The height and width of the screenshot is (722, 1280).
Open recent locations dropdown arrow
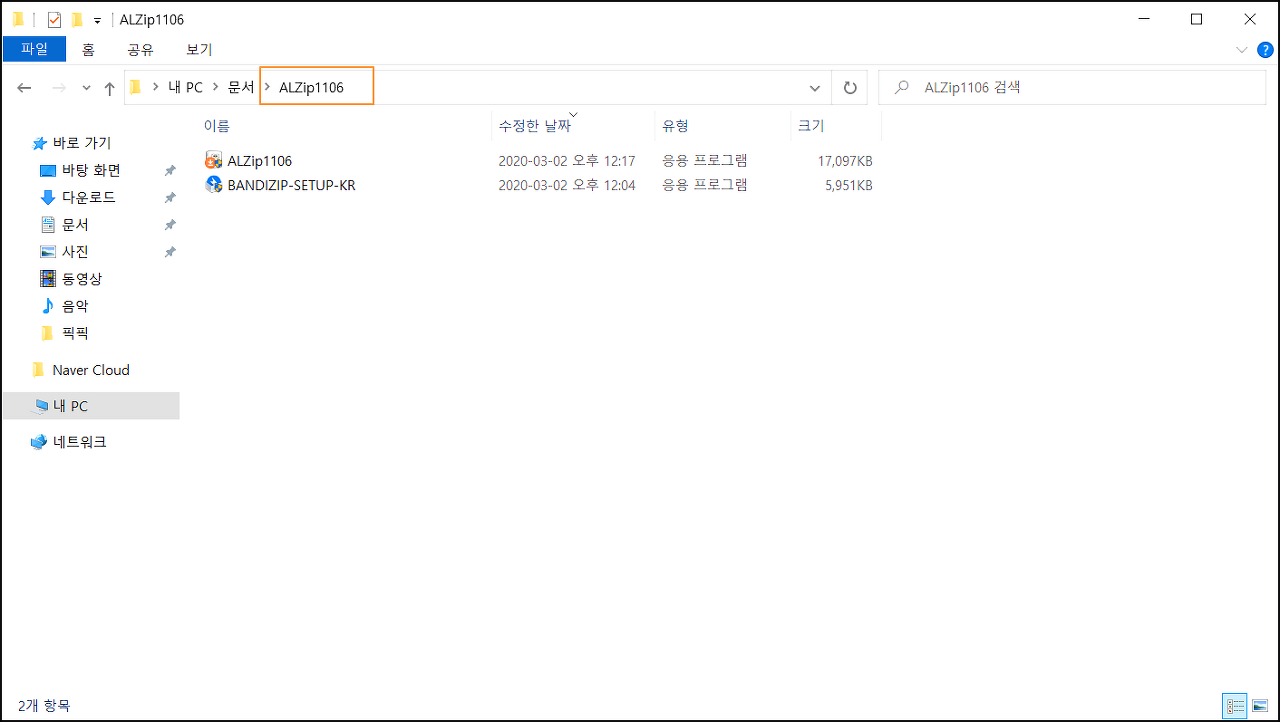point(87,88)
